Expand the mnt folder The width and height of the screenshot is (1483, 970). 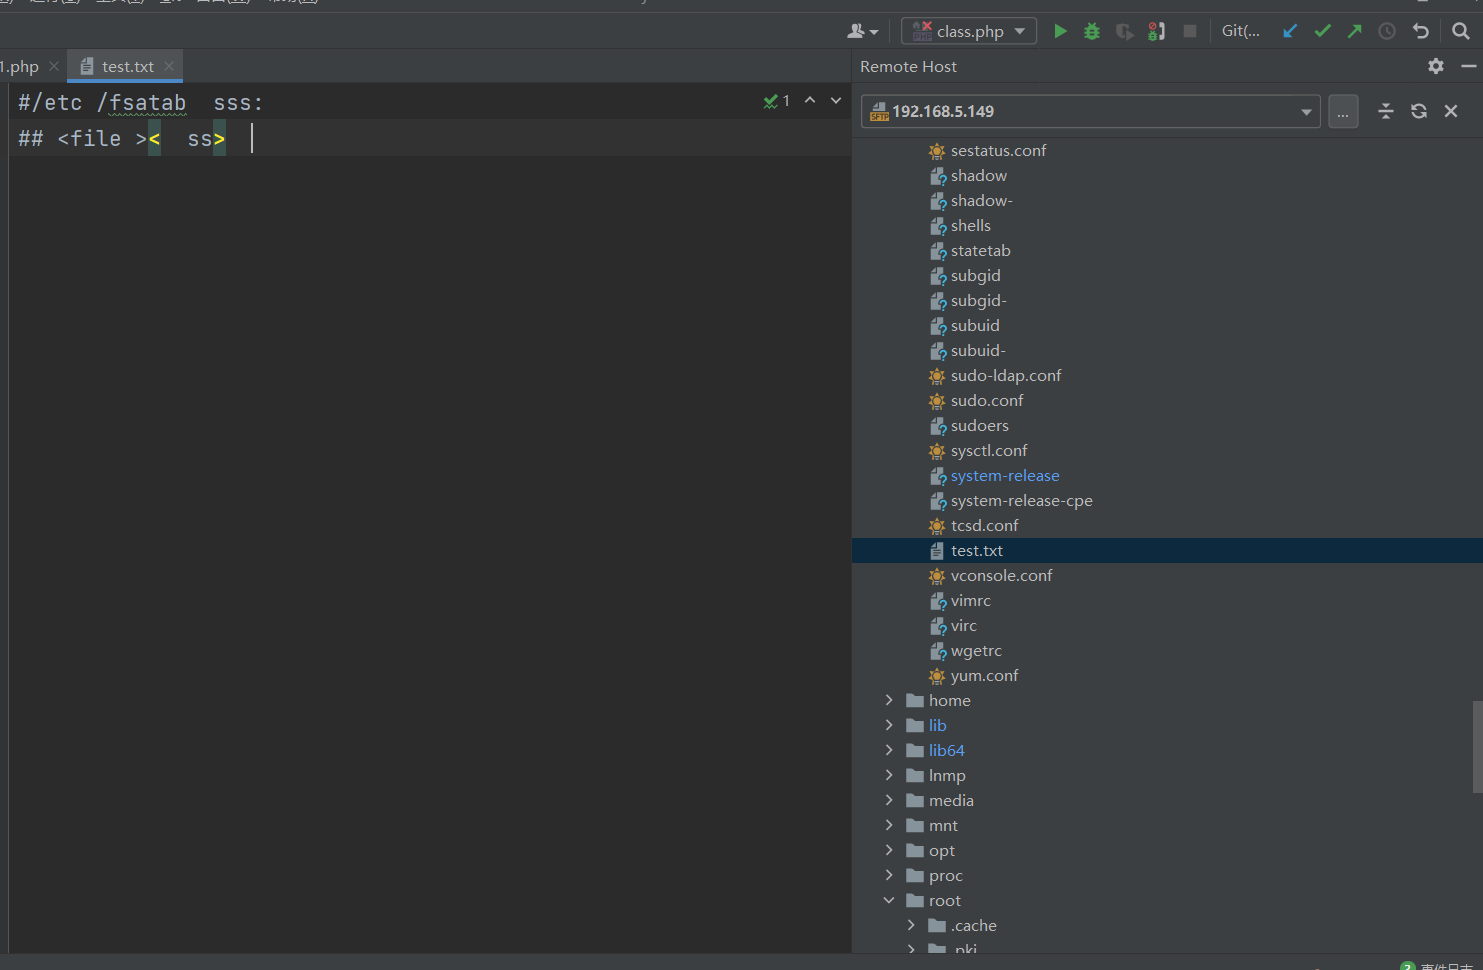click(889, 825)
